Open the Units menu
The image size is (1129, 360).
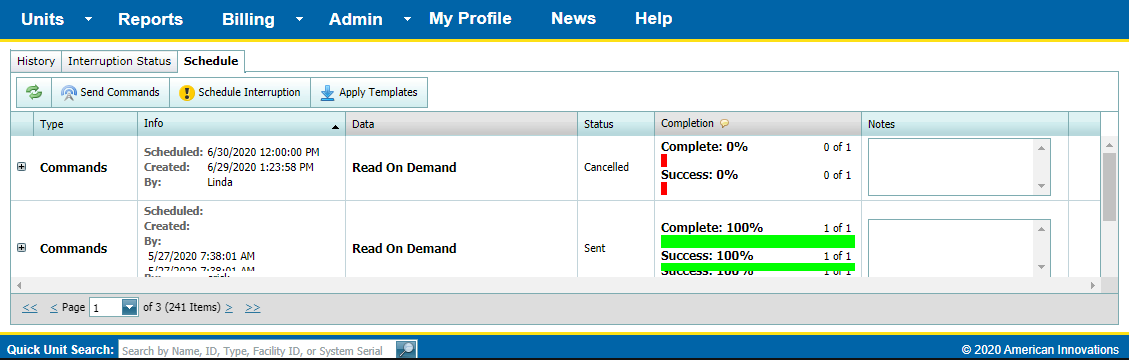[x=42, y=19]
